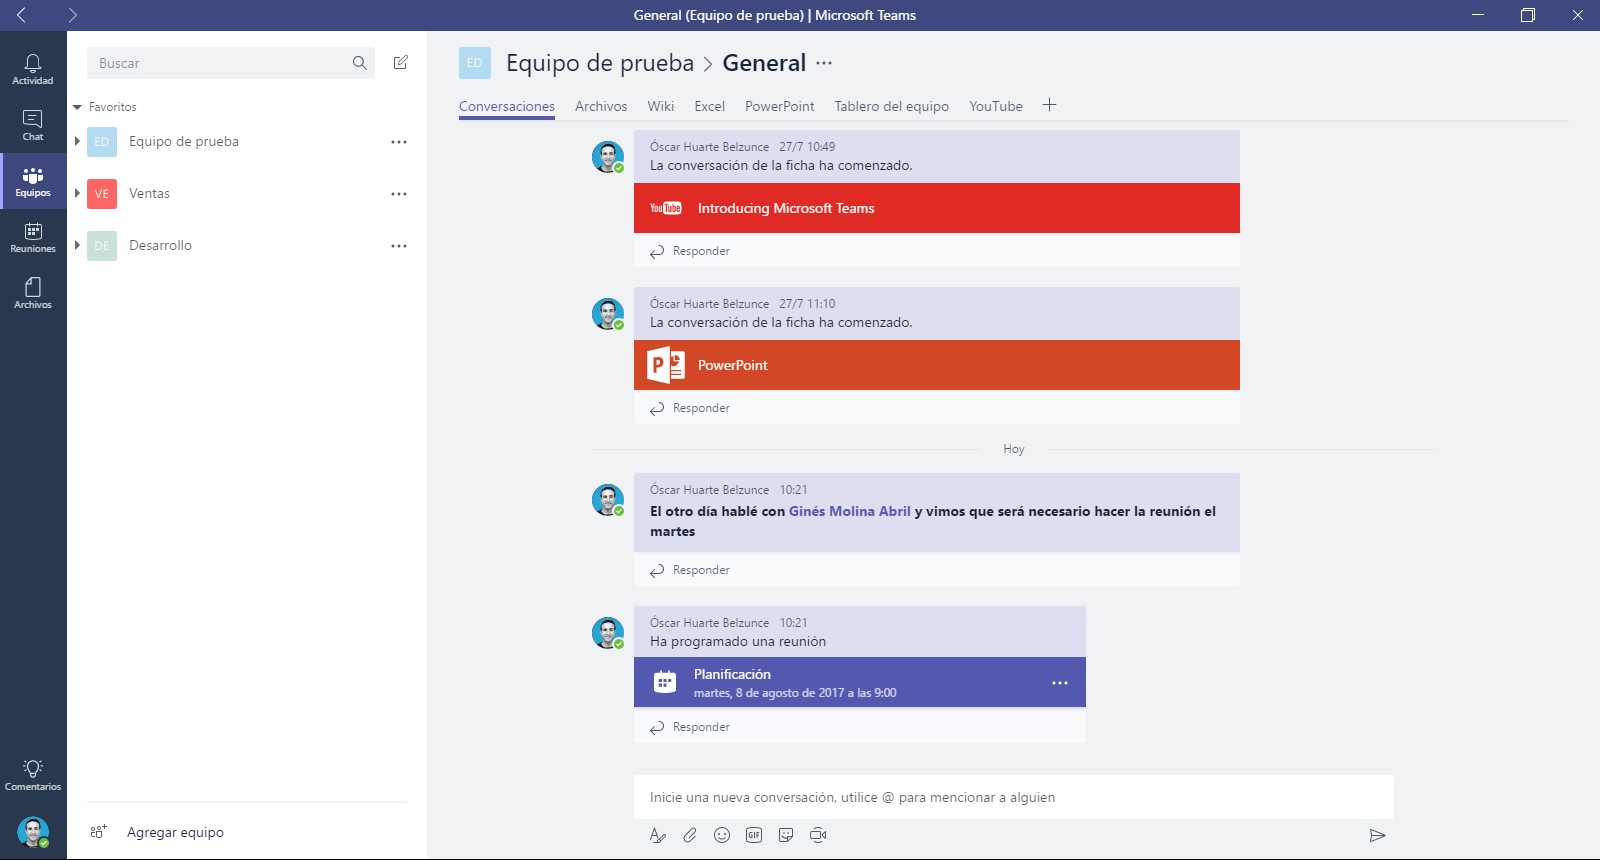Open the PowerPoint tab

tap(780, 106)
